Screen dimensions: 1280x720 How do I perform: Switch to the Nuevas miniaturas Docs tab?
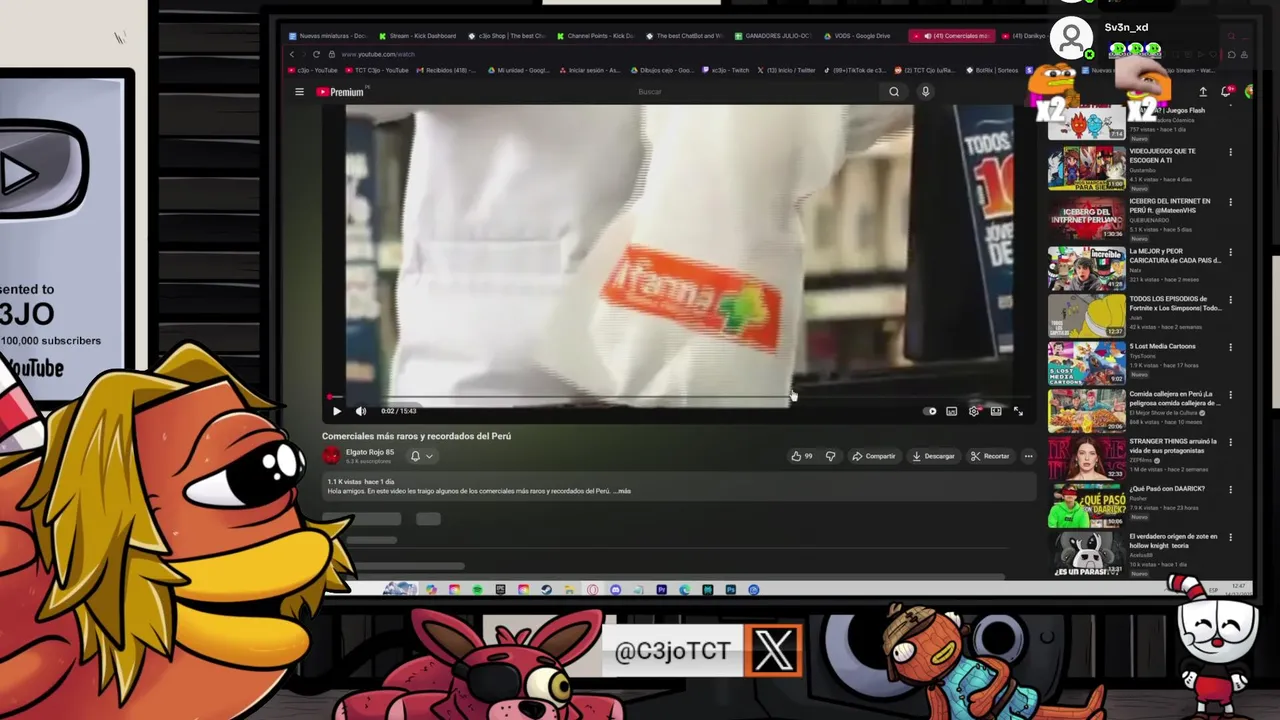(327, 36)
